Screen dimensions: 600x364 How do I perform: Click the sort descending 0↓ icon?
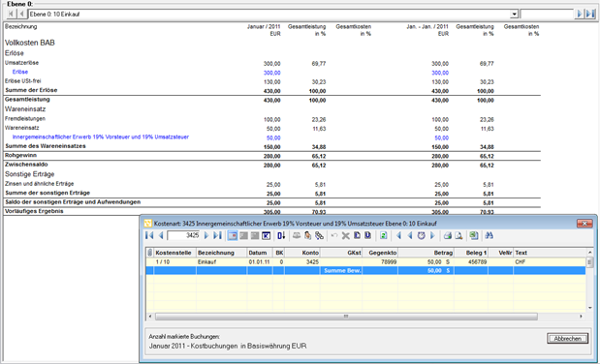pos(281,235)
